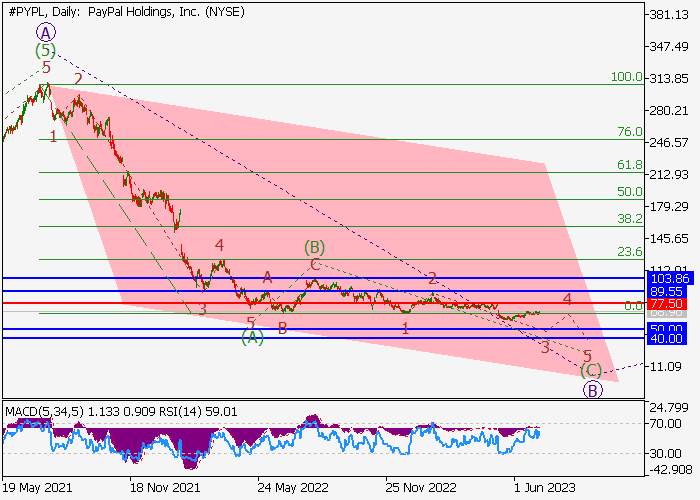Click the 76.0 Fibonacci level label
Screen dimensions: 700x500
click(x=630, y=132)
